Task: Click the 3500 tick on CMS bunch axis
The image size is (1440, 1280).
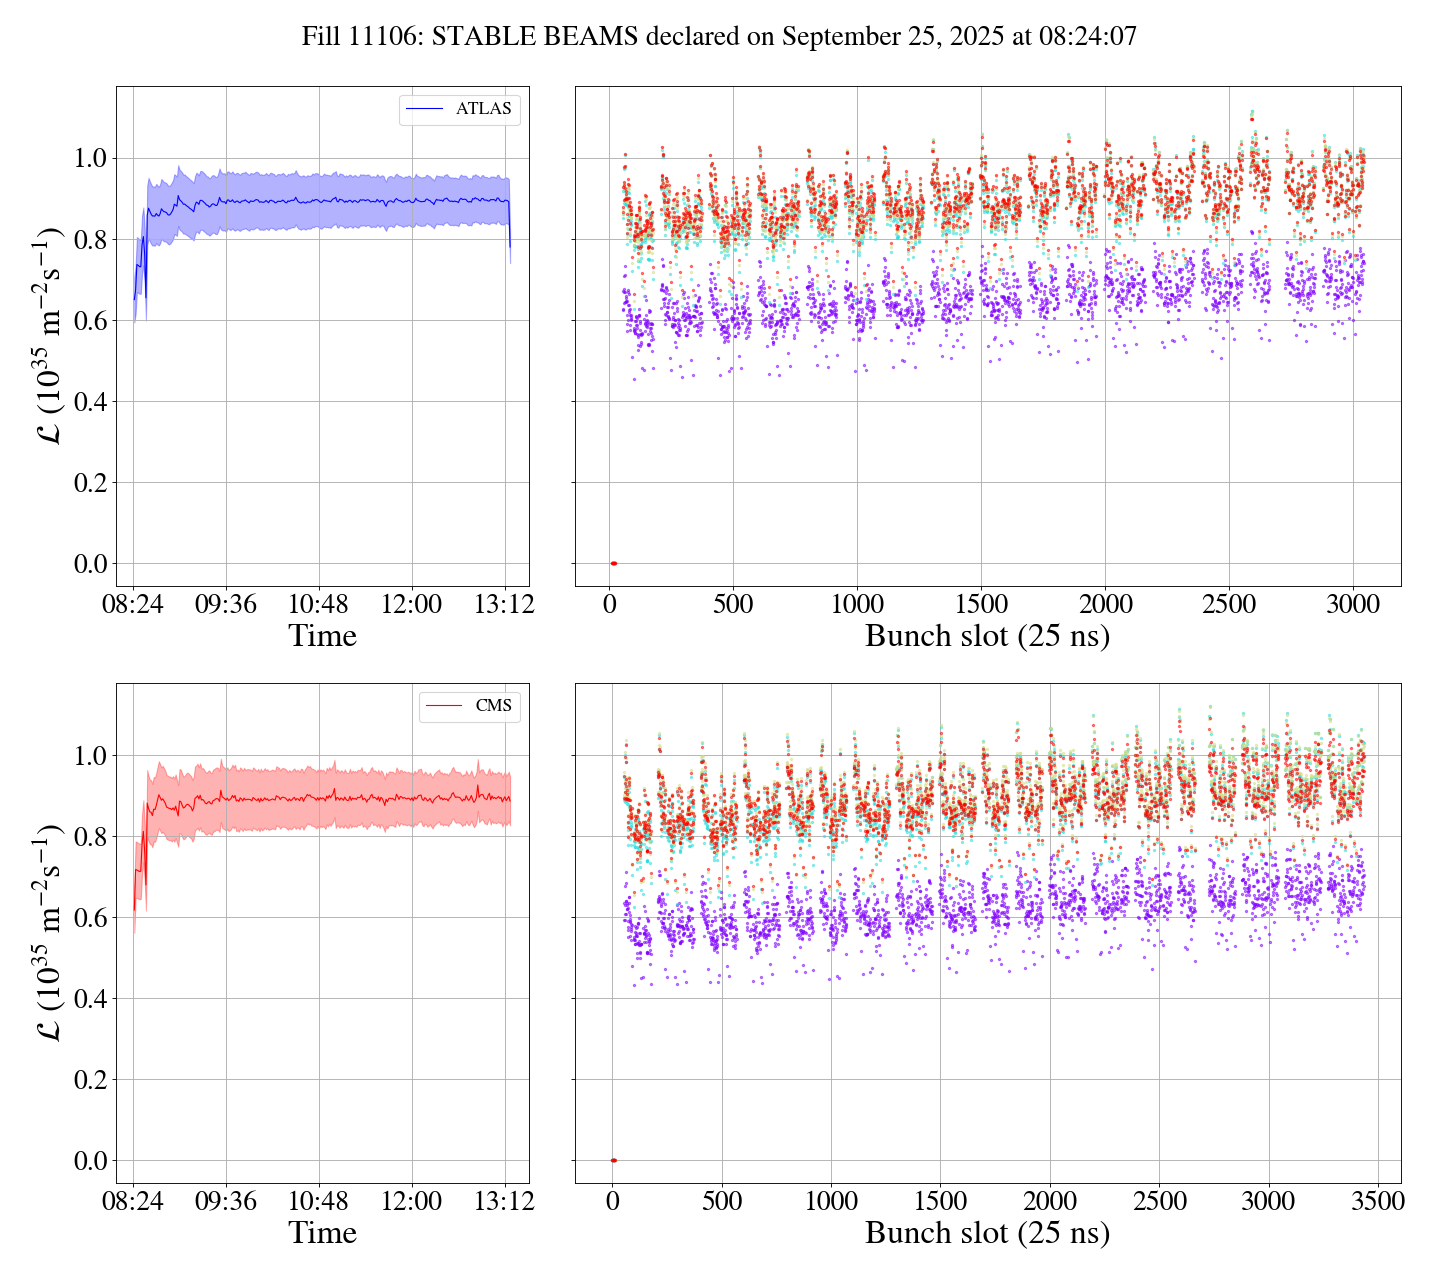Action: point(1377,1201)
